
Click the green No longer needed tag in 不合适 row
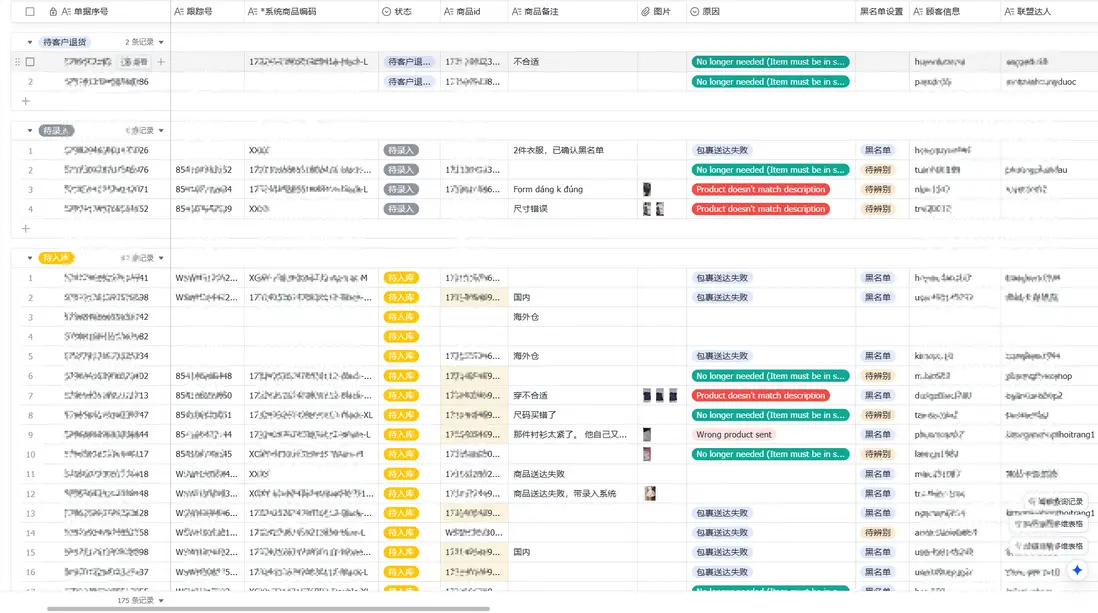pos(770,62)
